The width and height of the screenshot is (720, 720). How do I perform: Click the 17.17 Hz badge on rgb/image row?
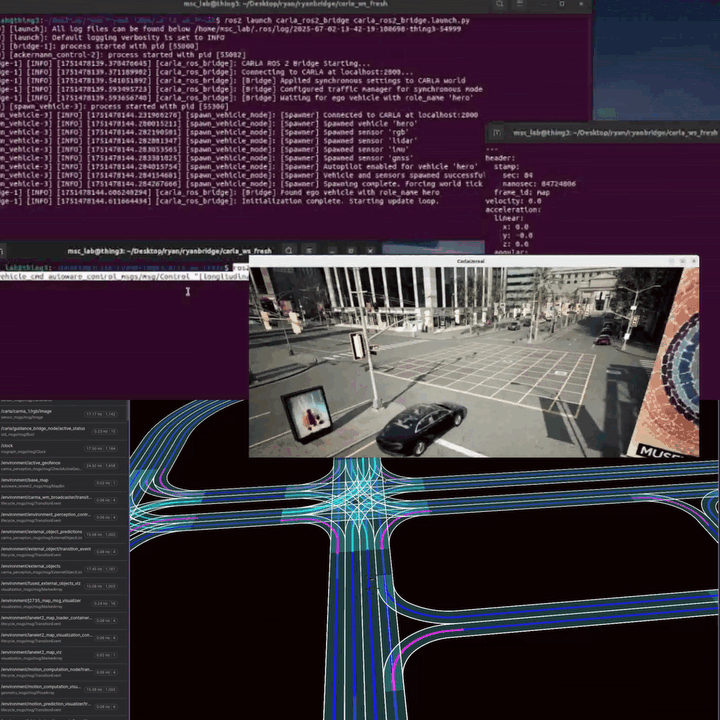(x=100, y=414)
